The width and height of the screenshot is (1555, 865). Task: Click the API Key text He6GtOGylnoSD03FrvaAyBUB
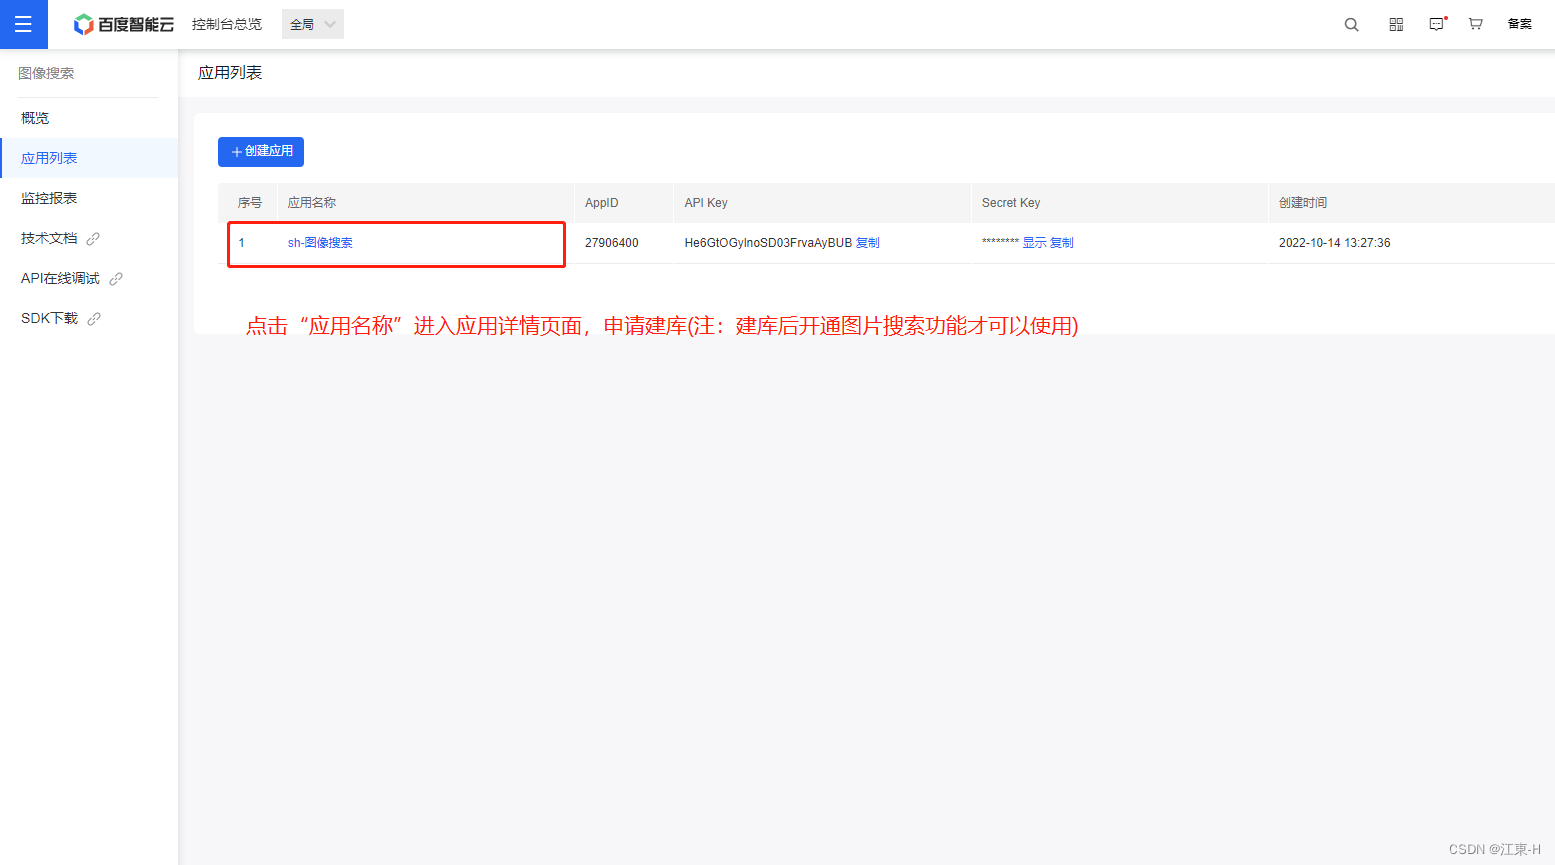[x=768, y=243]
